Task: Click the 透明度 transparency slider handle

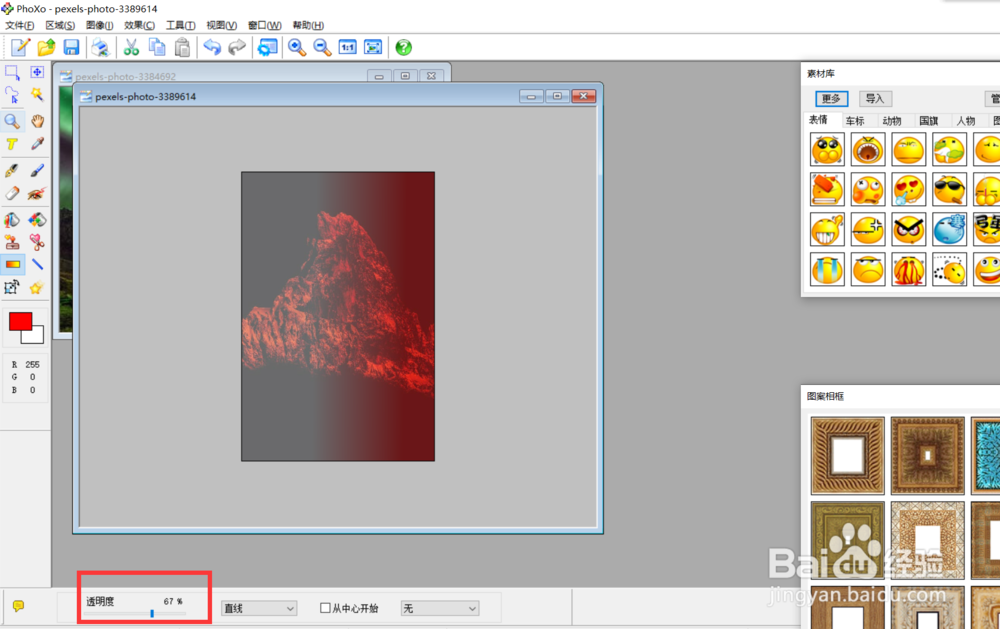Action: pos(152,613)
